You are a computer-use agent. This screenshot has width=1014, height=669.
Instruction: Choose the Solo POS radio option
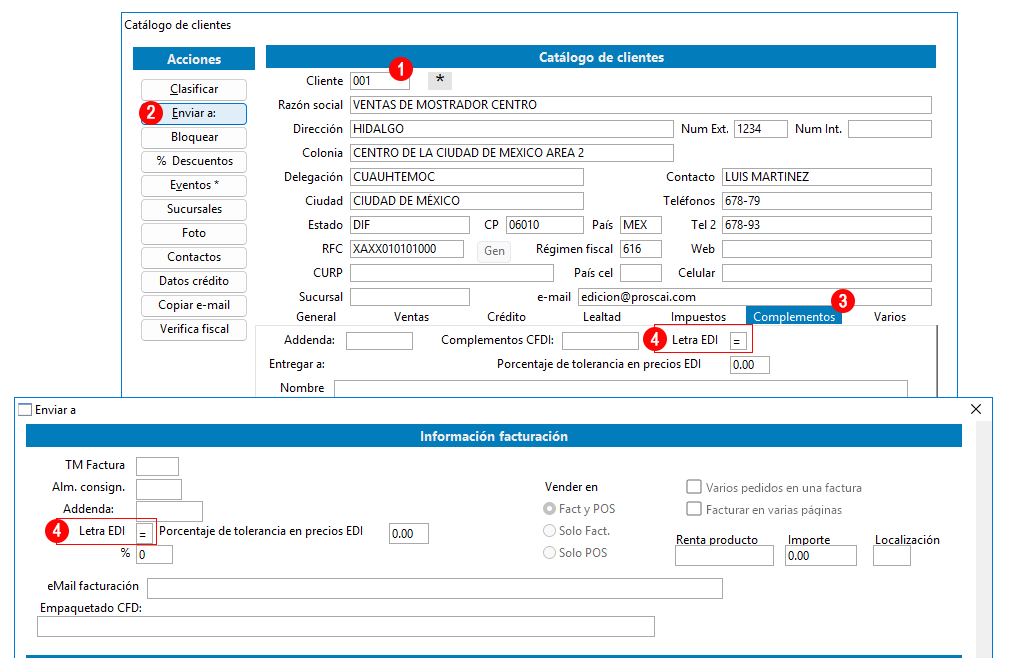tap(549, 553)
